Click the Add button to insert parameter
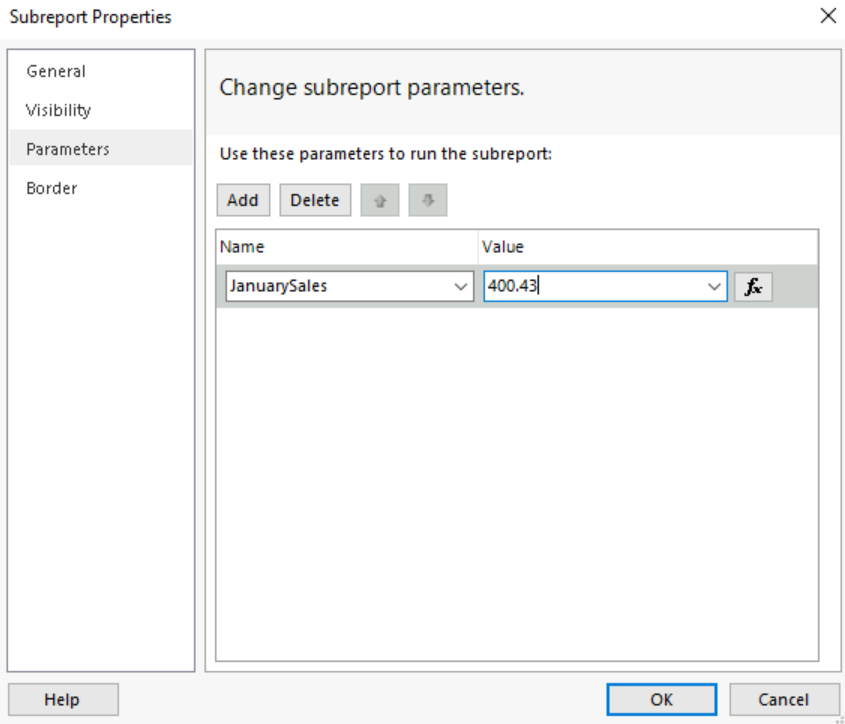 tap(243, 200)
